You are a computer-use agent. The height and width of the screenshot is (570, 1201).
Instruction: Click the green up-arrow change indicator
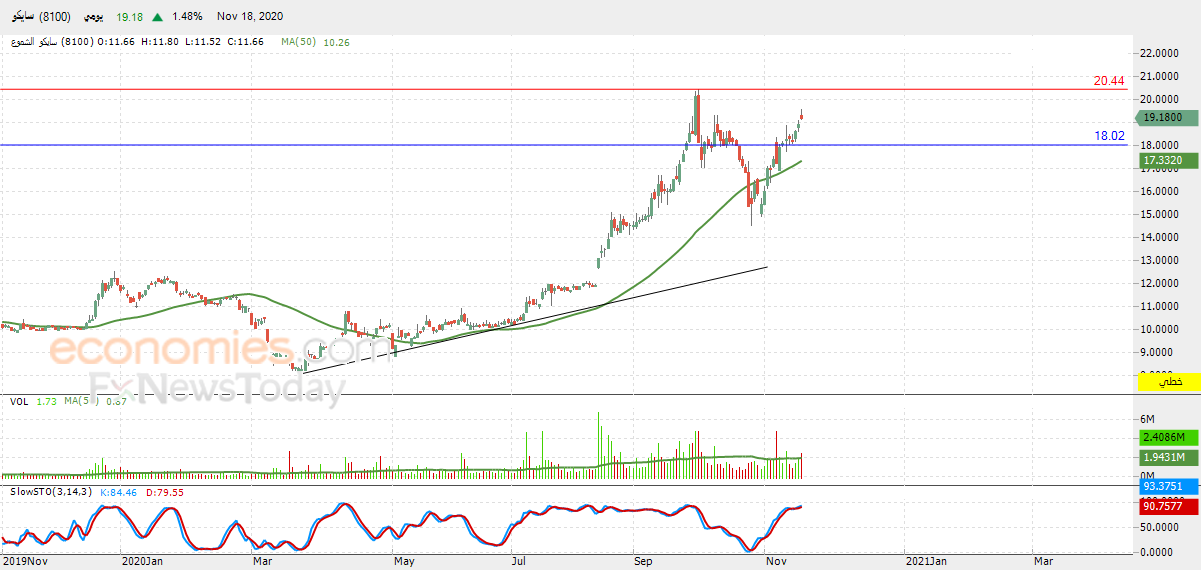pyautogui.click(x=158, y=16)
